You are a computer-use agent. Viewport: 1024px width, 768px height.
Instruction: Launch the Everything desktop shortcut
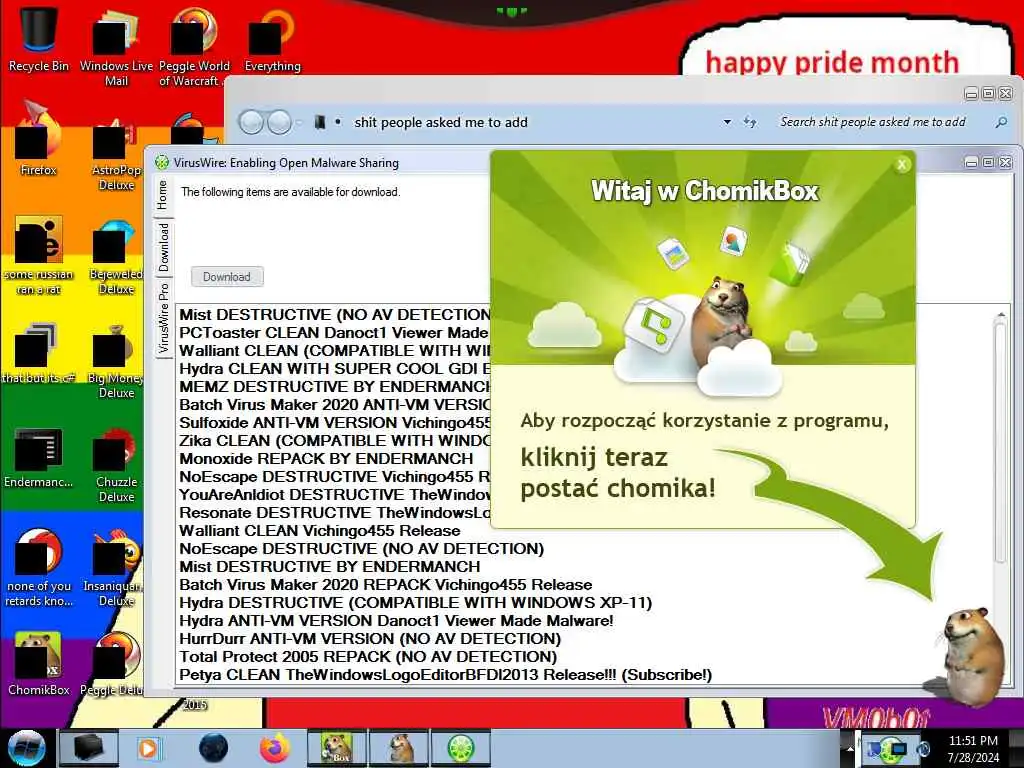tap(272, 39)
